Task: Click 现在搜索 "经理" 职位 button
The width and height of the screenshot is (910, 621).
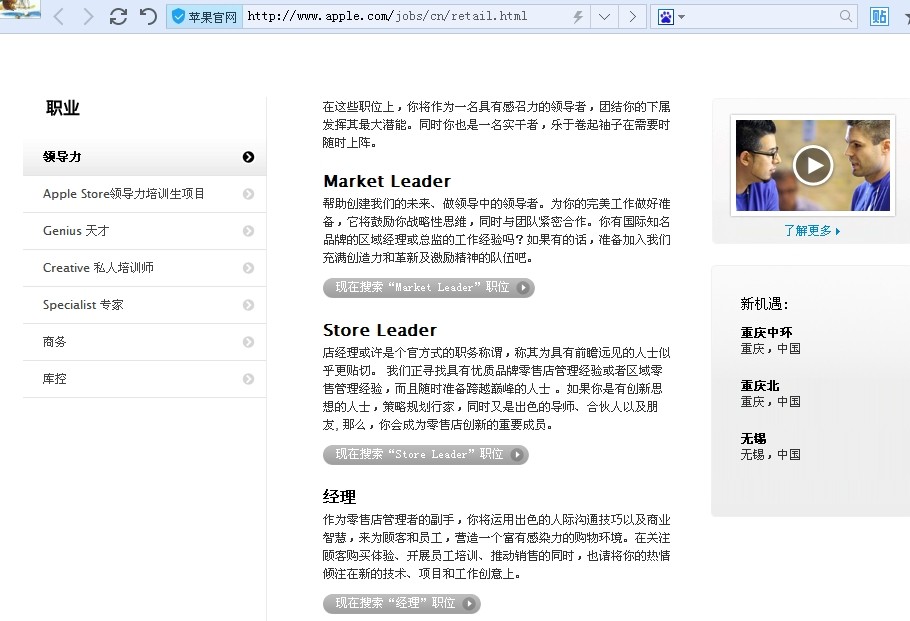Action: 402,604
